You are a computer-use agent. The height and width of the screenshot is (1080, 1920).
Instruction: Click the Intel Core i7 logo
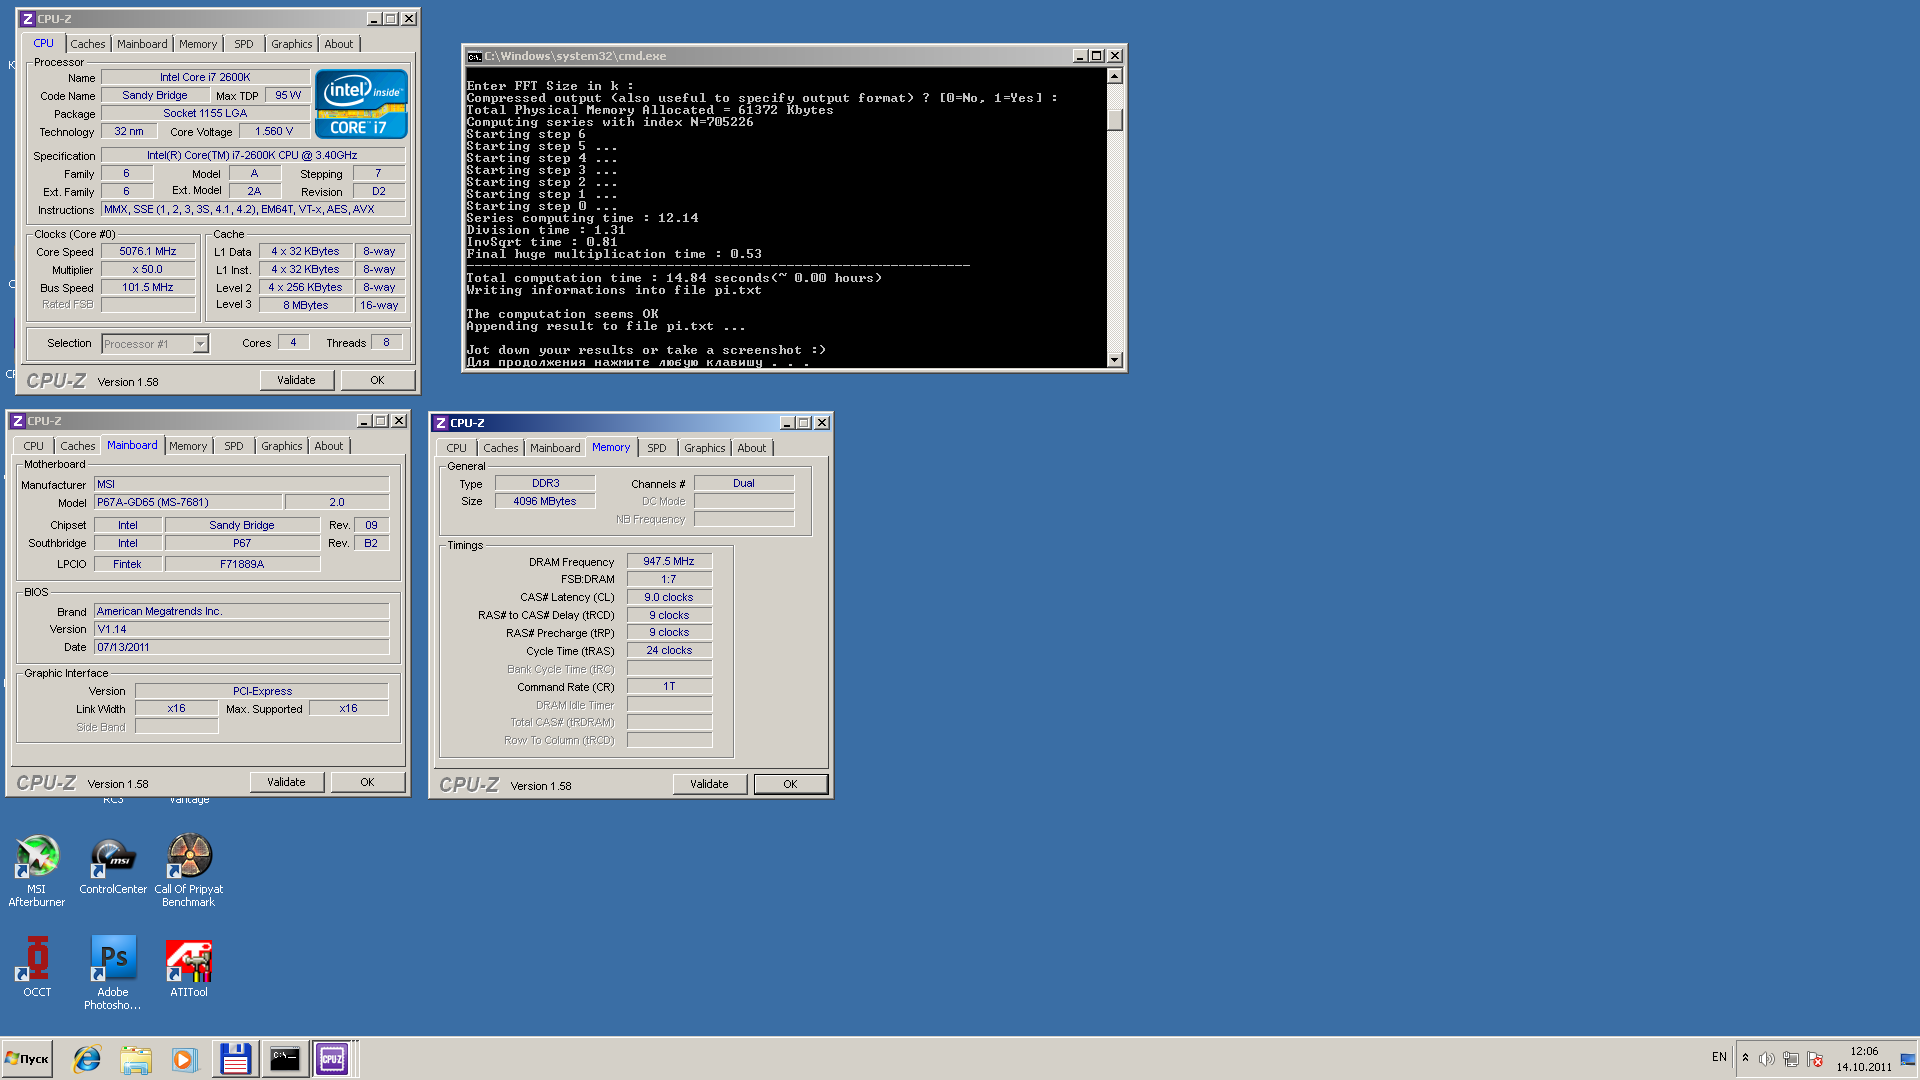point(361,104)
